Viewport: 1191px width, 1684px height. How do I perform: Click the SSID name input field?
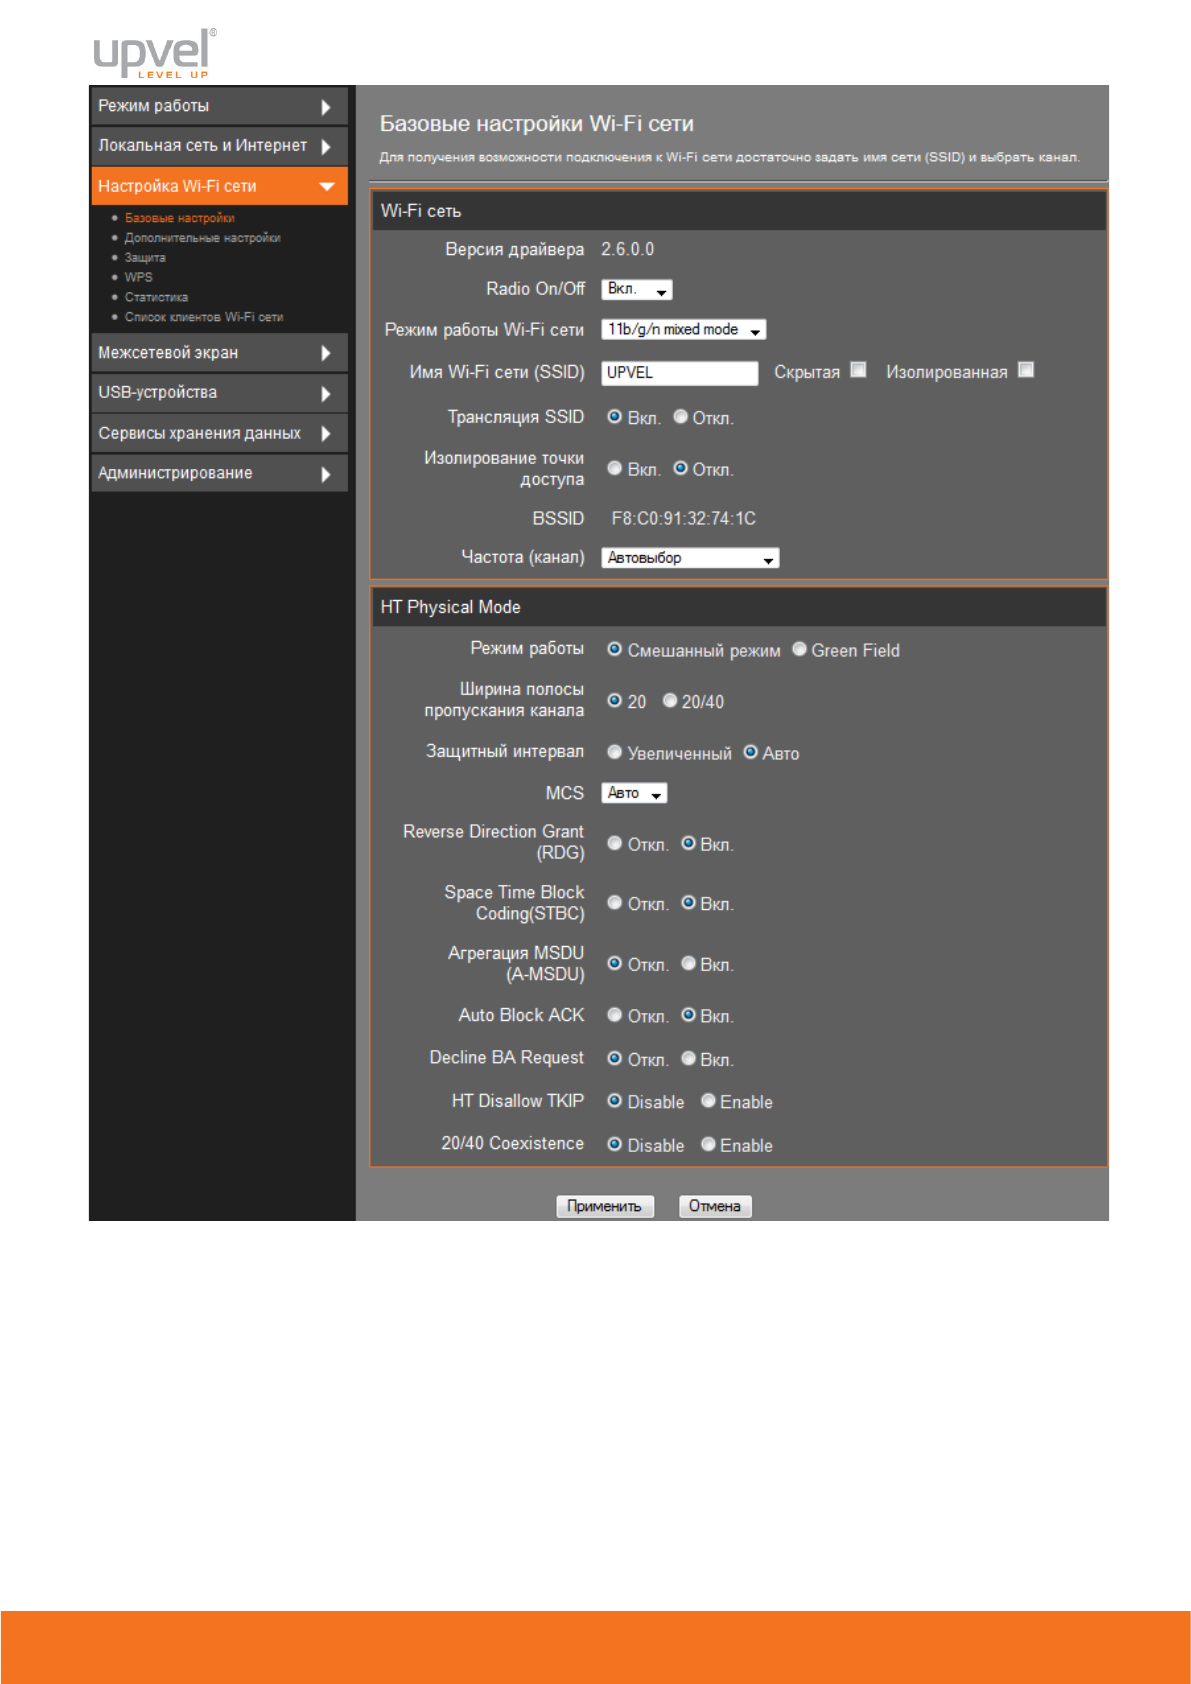pyautogui.click(x=679, y=373)
